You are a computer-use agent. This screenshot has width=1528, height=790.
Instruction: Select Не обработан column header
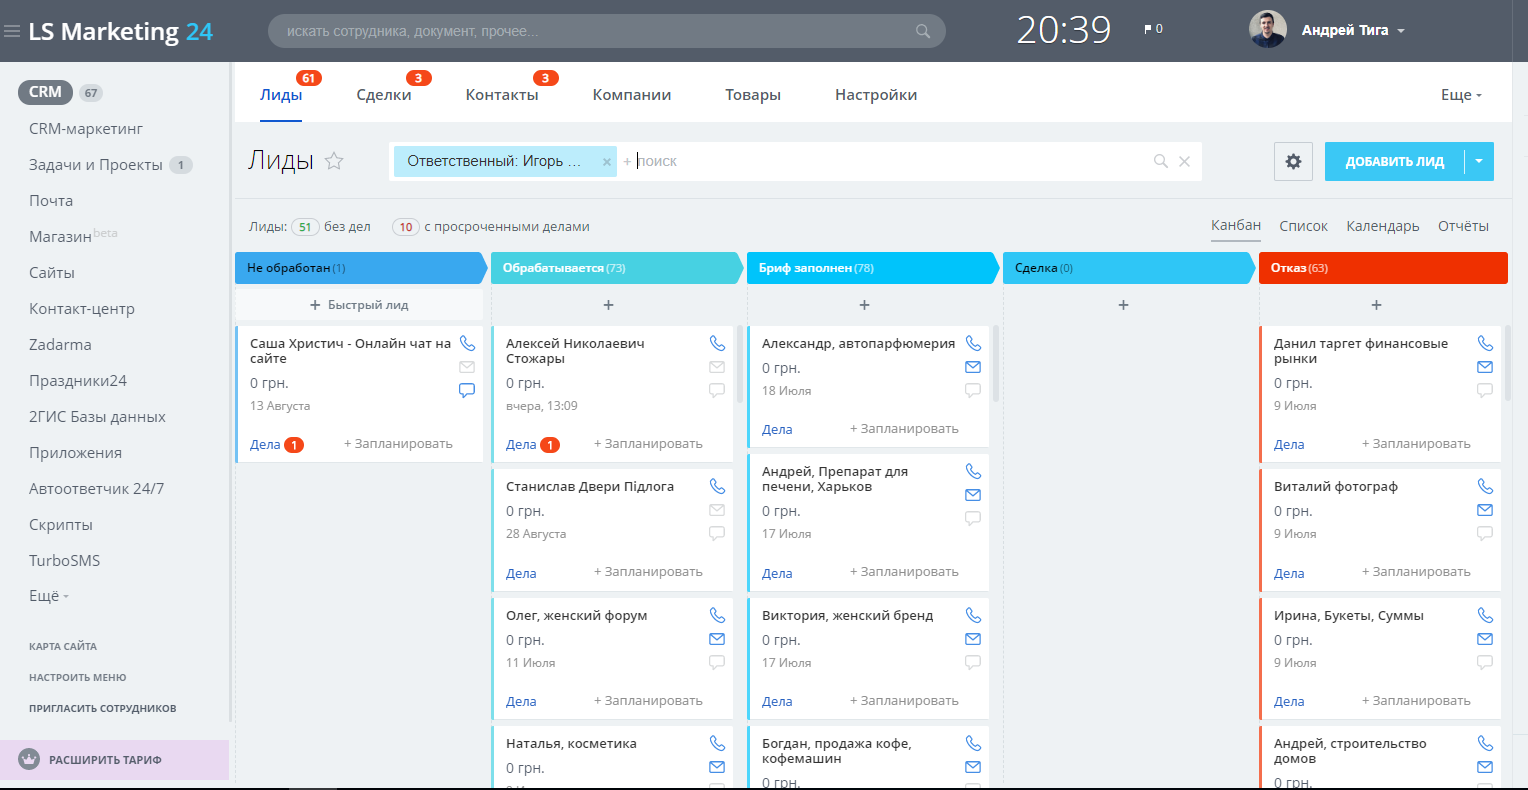[x=360, y=268]
